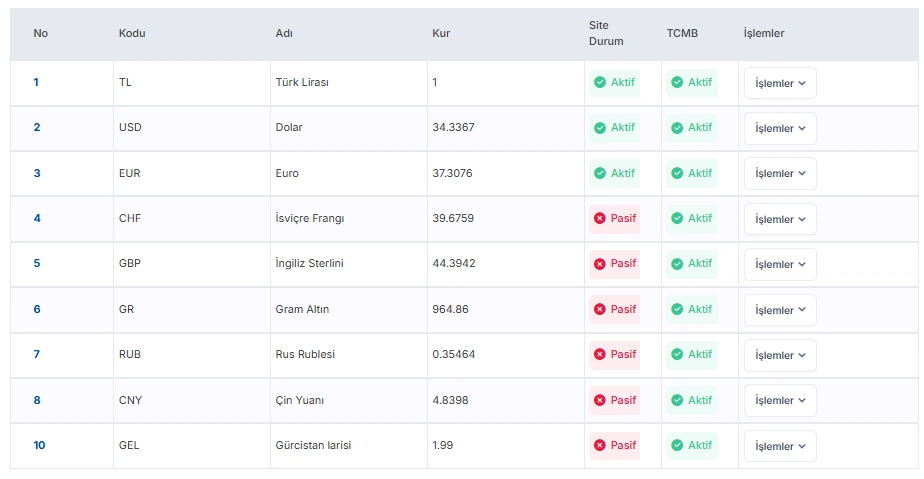924x479 pixels.
Task: Click the İşlemler column header
Action: (x=764, y=34)
